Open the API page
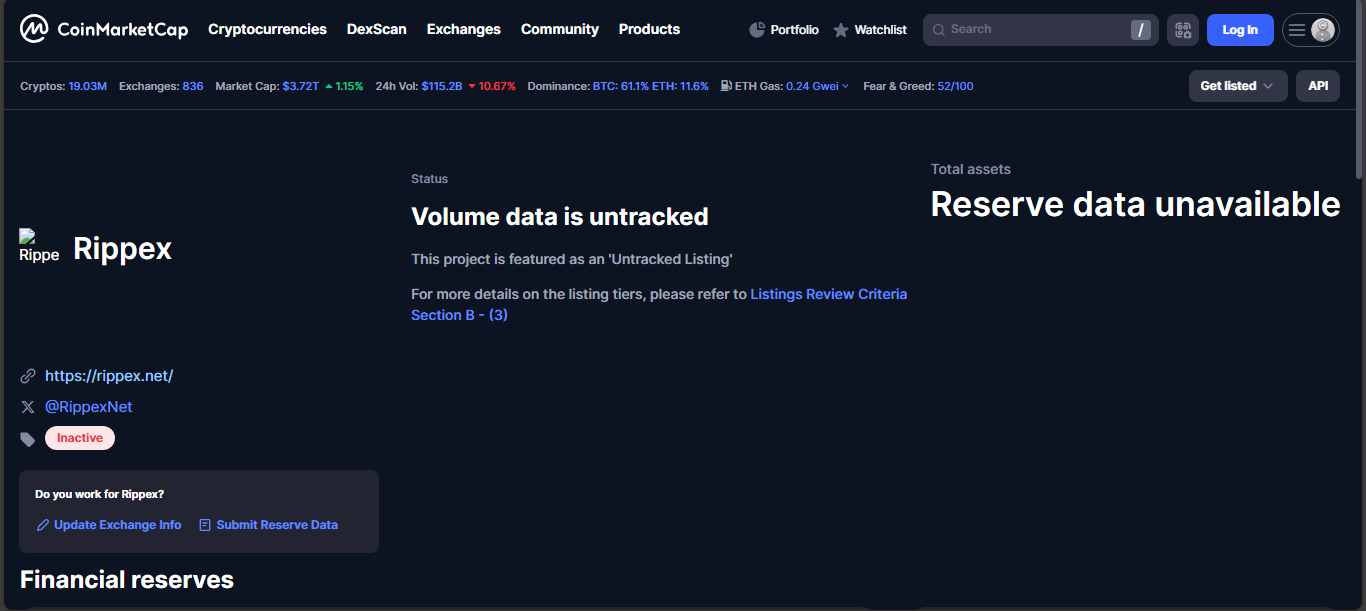Viewport: 1366px width, 611px height. coord(1317,86)
